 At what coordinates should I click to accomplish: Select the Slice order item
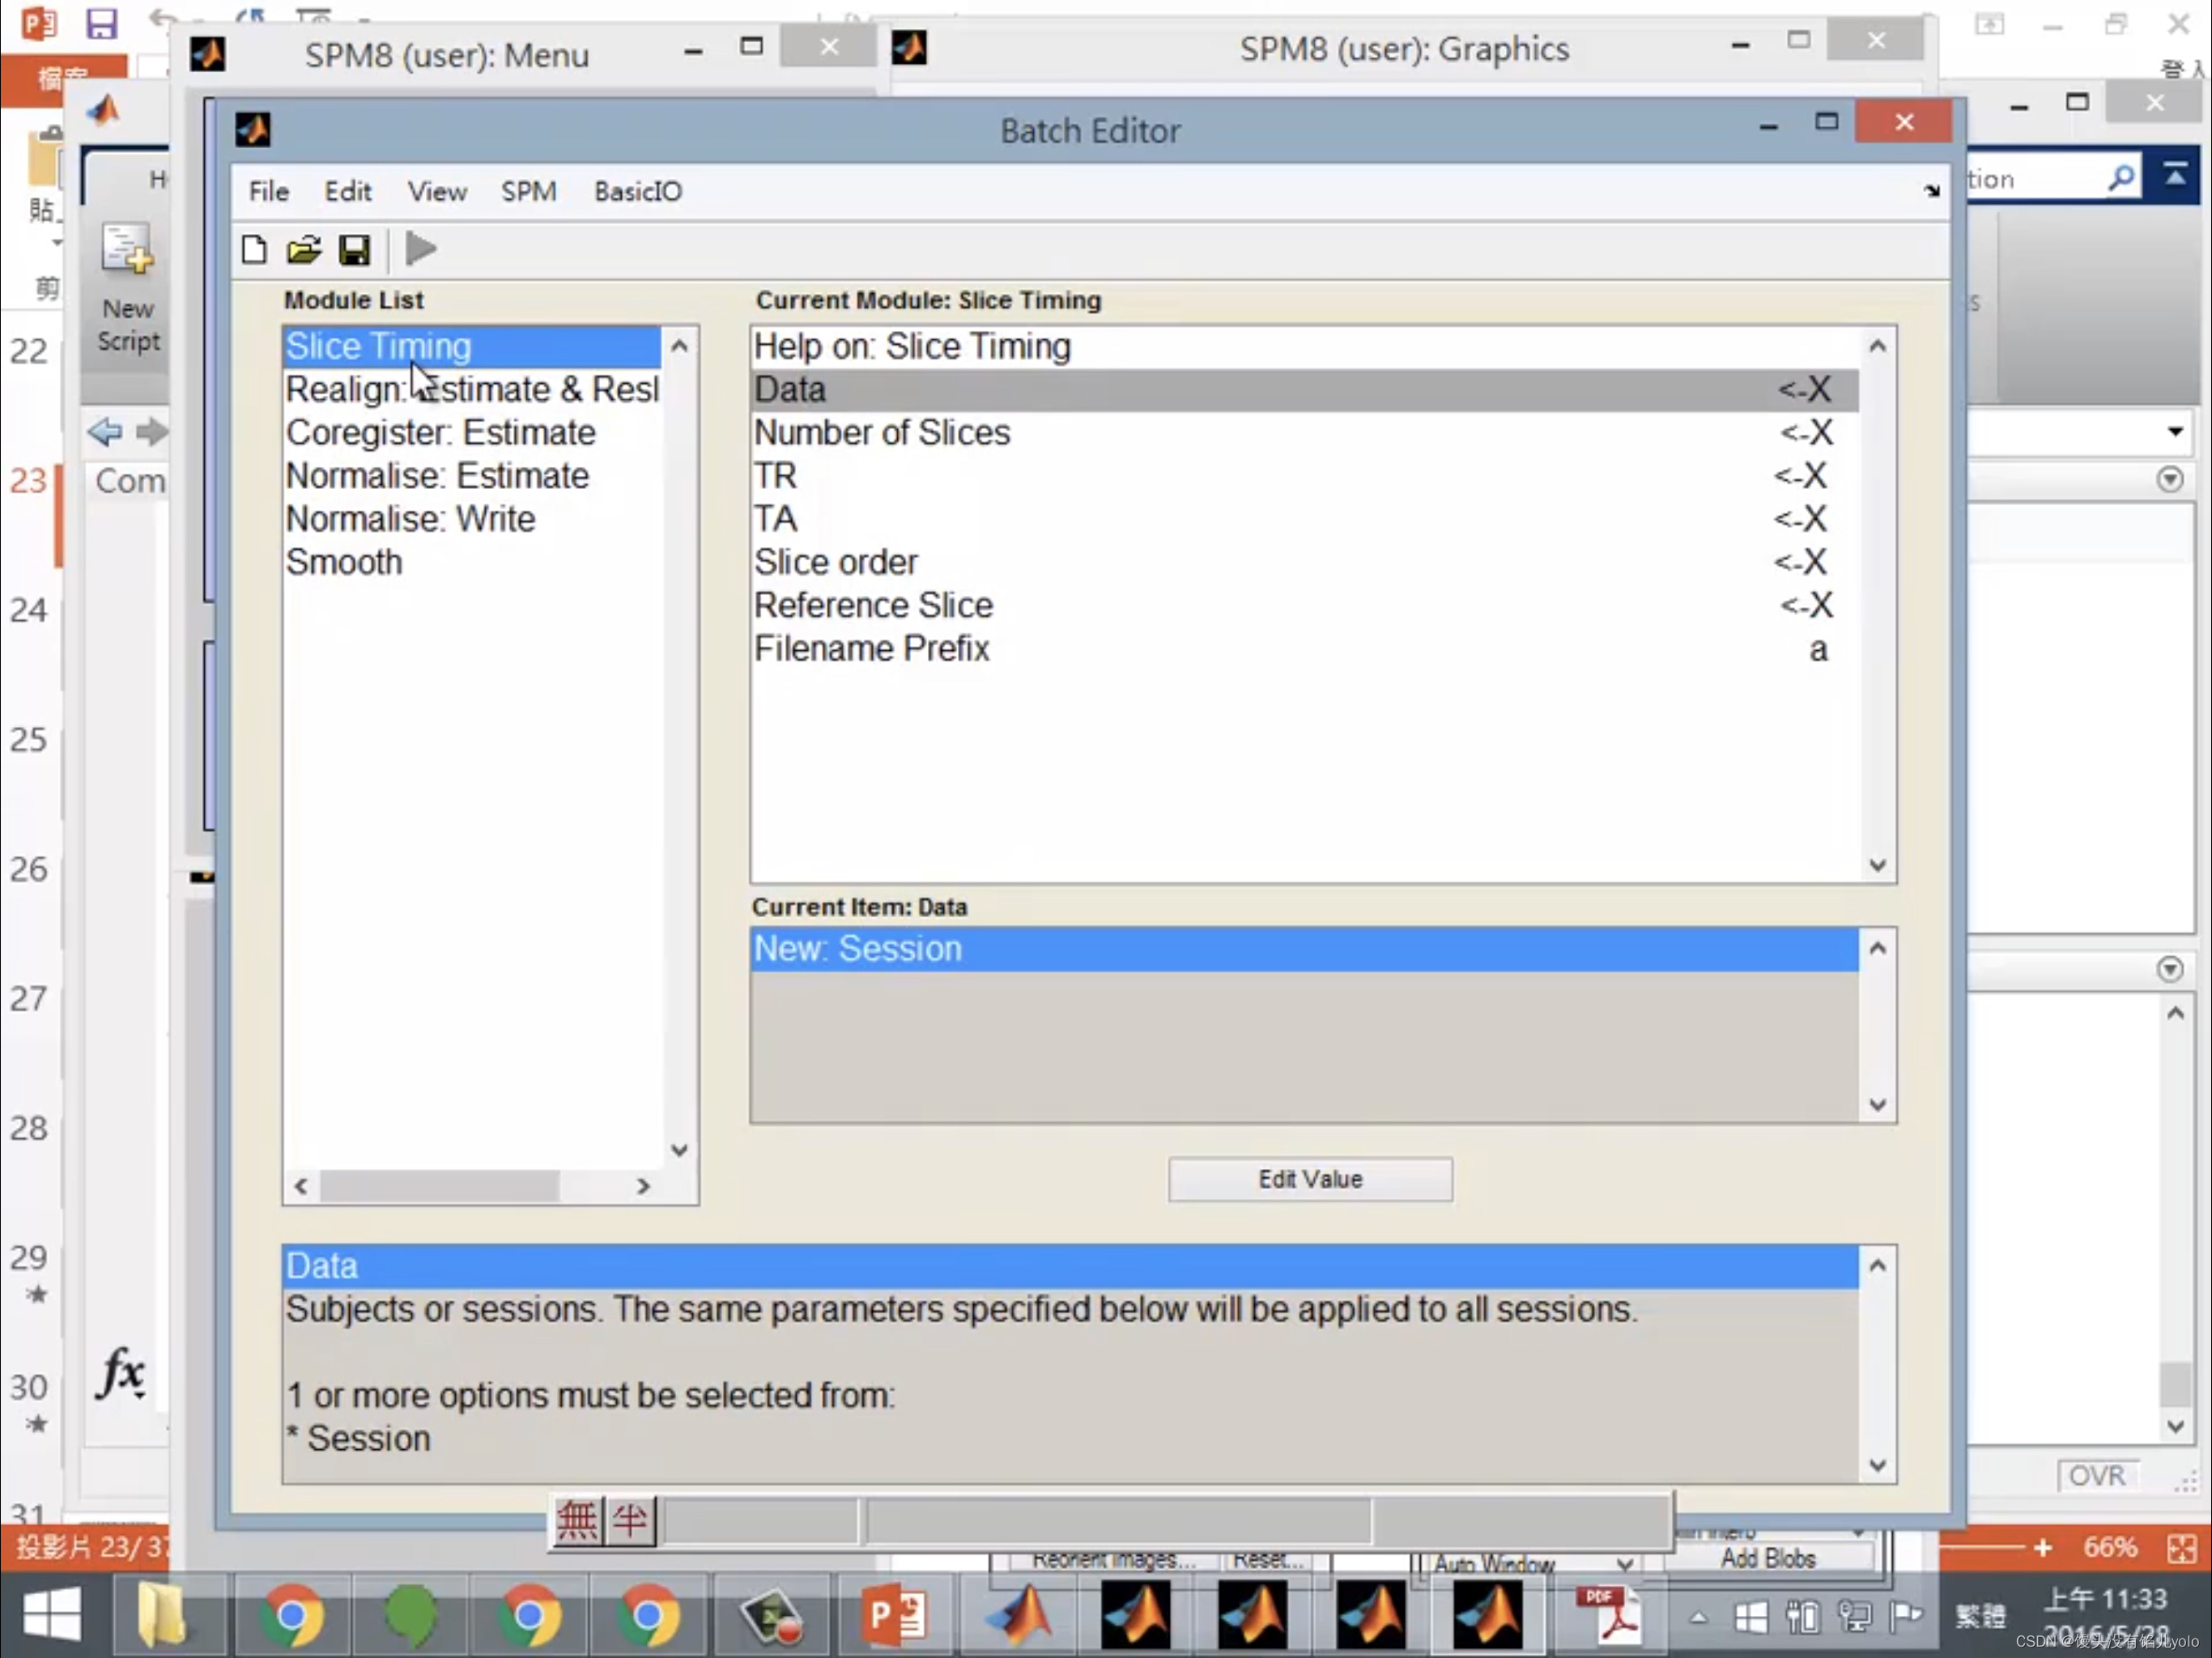1304,562
